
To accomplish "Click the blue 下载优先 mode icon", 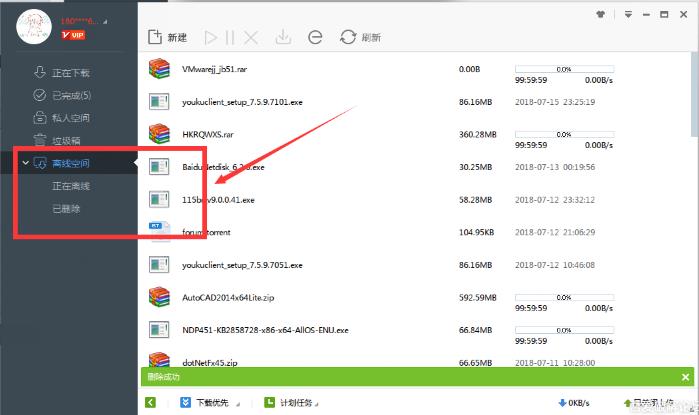I will pyautogui.click(x=185, y=403).
